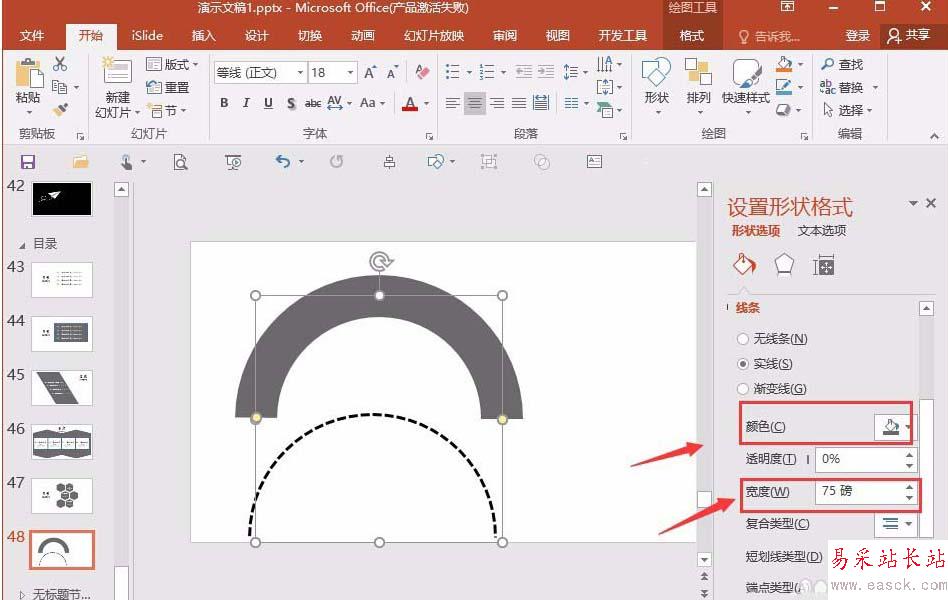This screenshot has width=948, height=600.
Task: Open the line 颜色(C) color picker
Action: [896, 427]
